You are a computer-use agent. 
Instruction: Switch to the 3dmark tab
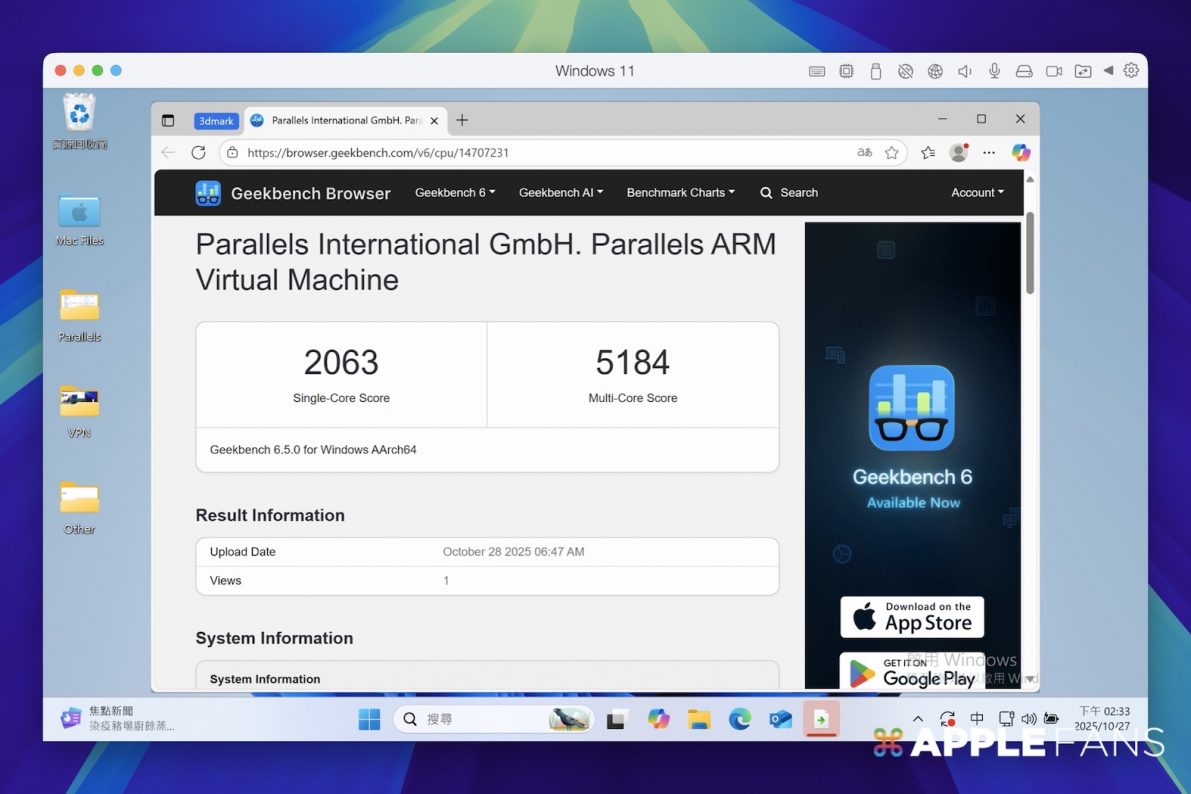click(216, 121)
